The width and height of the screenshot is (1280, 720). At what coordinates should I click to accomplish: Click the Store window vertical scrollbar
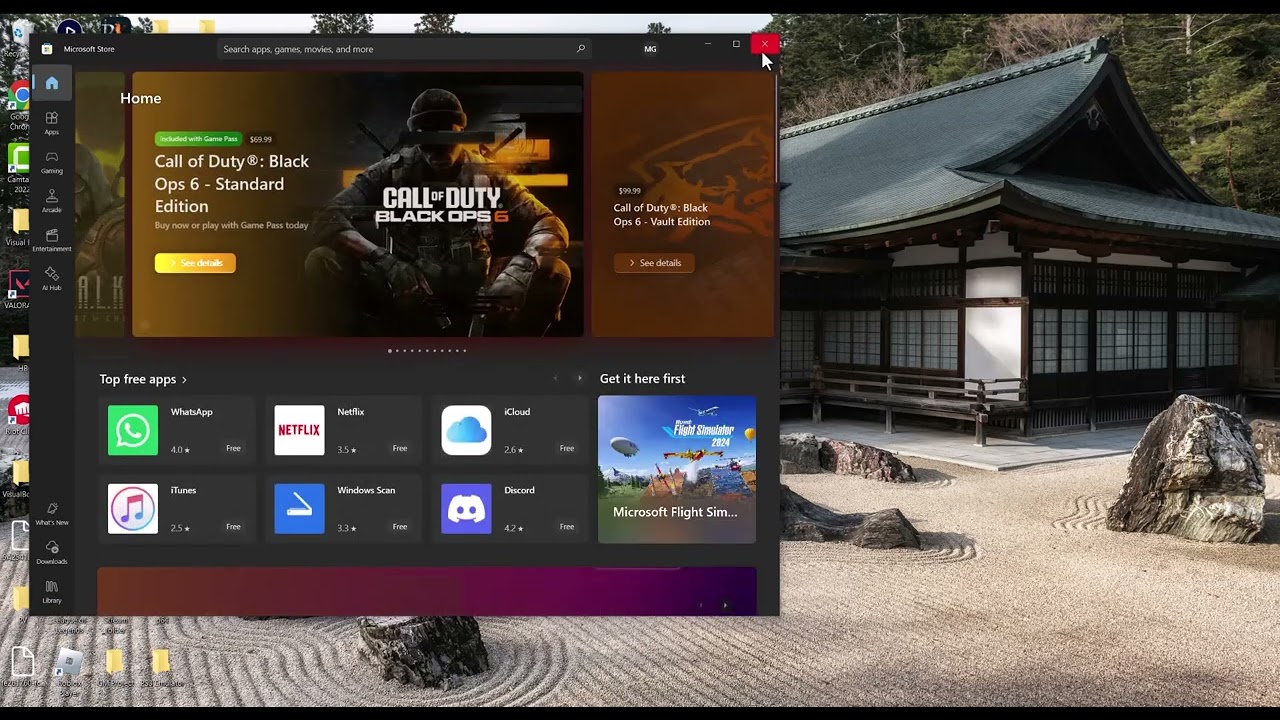[x=776, y=130]
